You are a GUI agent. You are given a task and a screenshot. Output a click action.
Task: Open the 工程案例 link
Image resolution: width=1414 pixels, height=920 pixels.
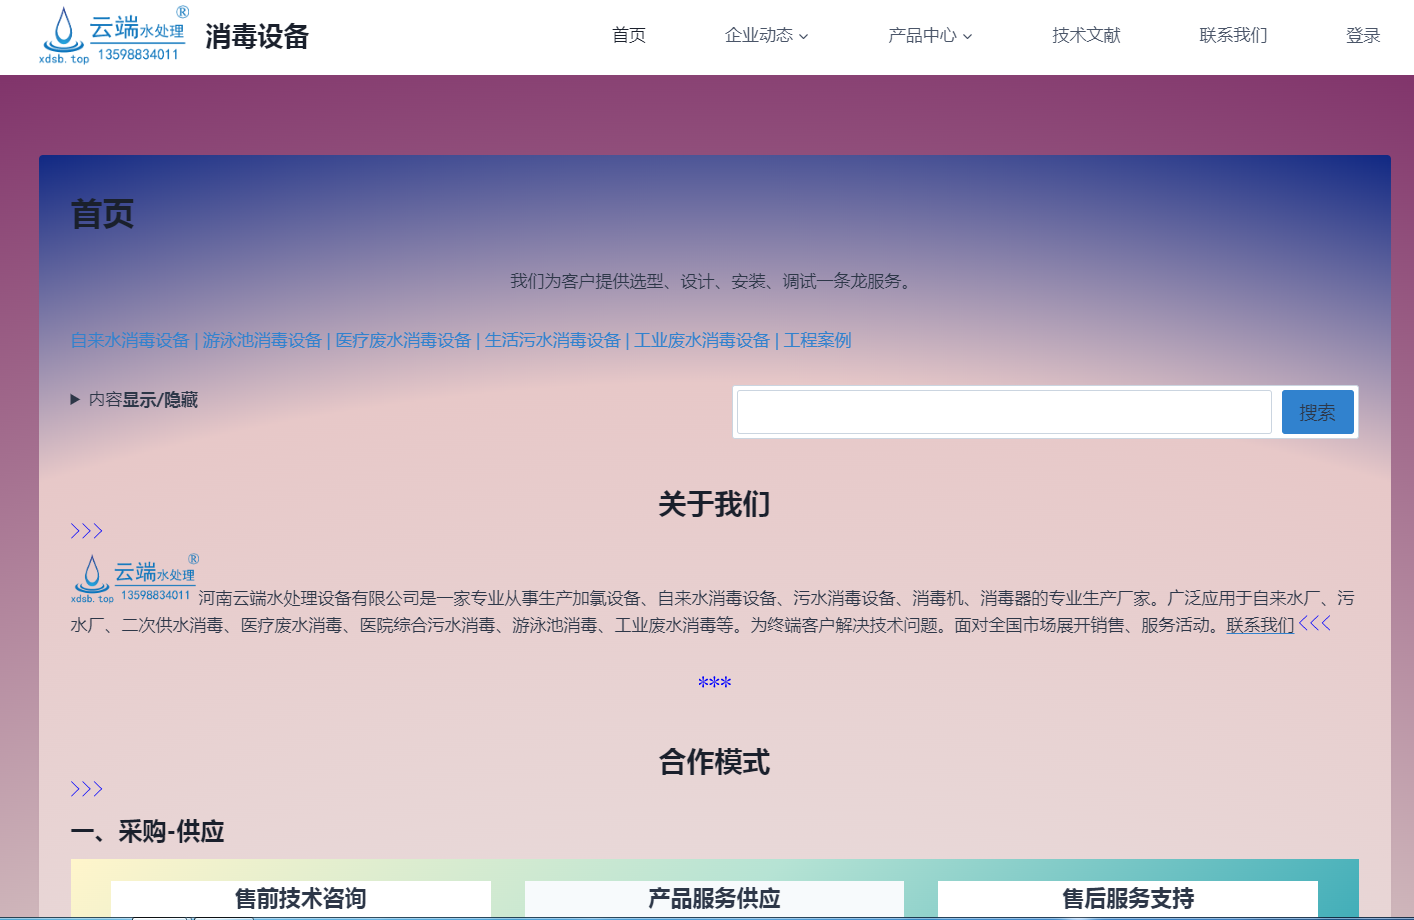tap(817, 340)
